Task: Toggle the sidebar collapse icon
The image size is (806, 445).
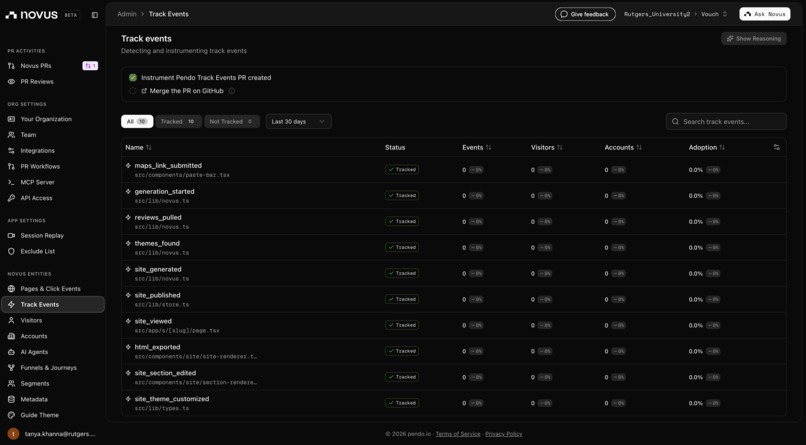Action: (x=95, y=15)
